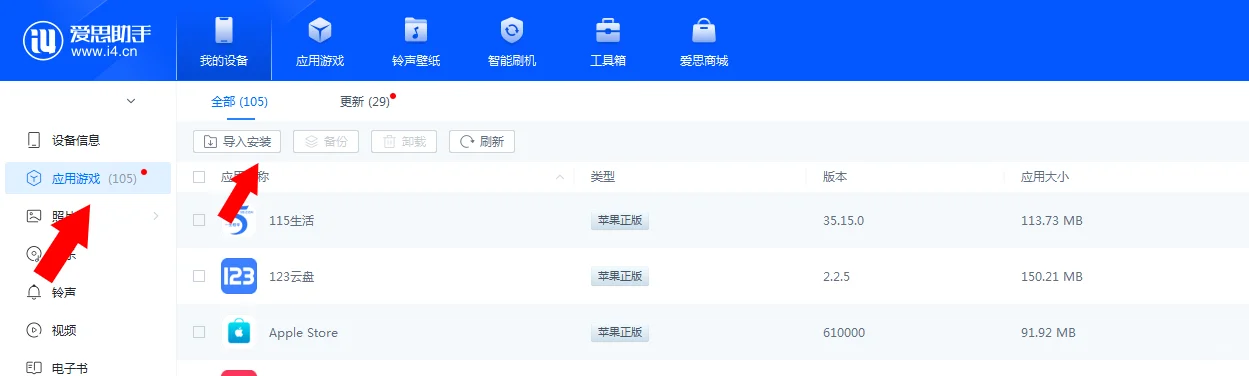Click the 刷新 button
Image resolution: width=1249 pixels, height=376 pixels.
coord(482,142)
